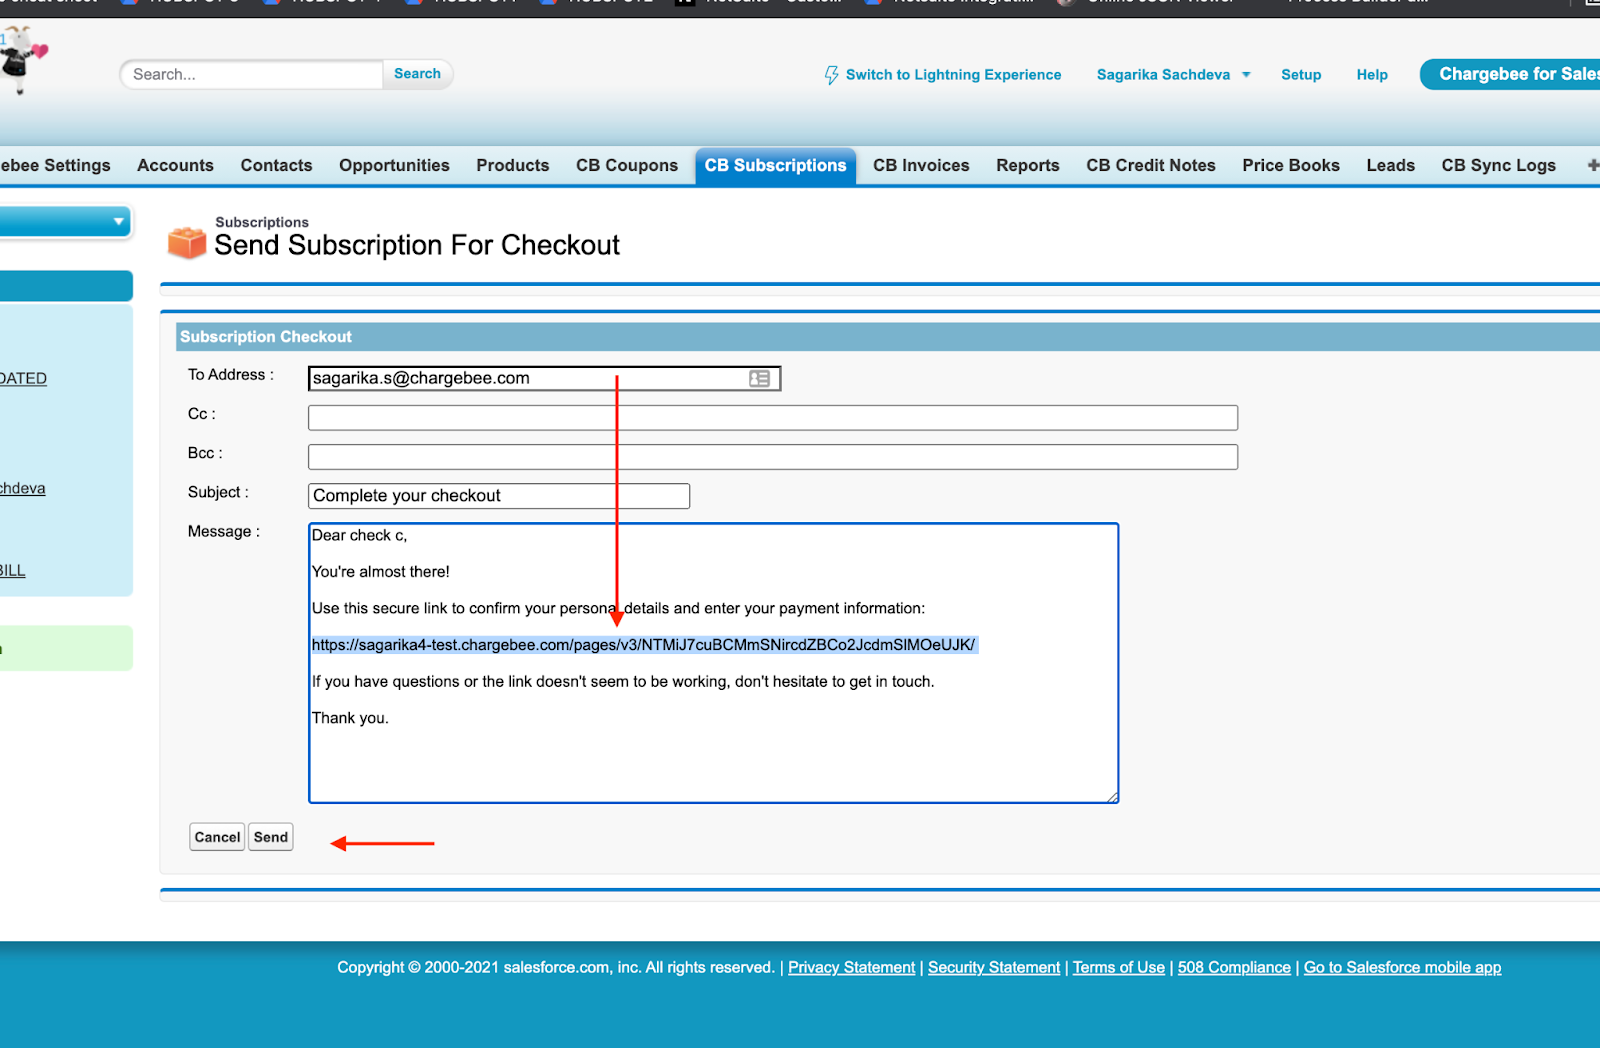Click the orange Subscriptions box icon
The height and width of the screenshot is (1048, 1600).
(x=187, y=242)
